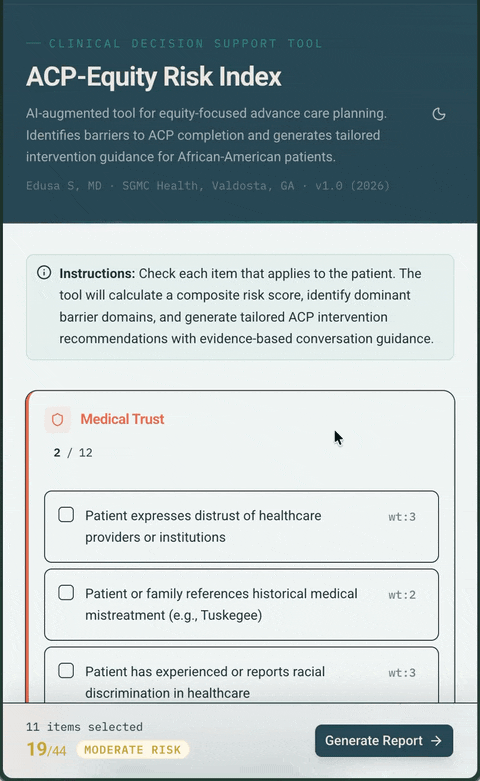
Task: Toggle dark mode with the moon icon
Action: [439, 114]
